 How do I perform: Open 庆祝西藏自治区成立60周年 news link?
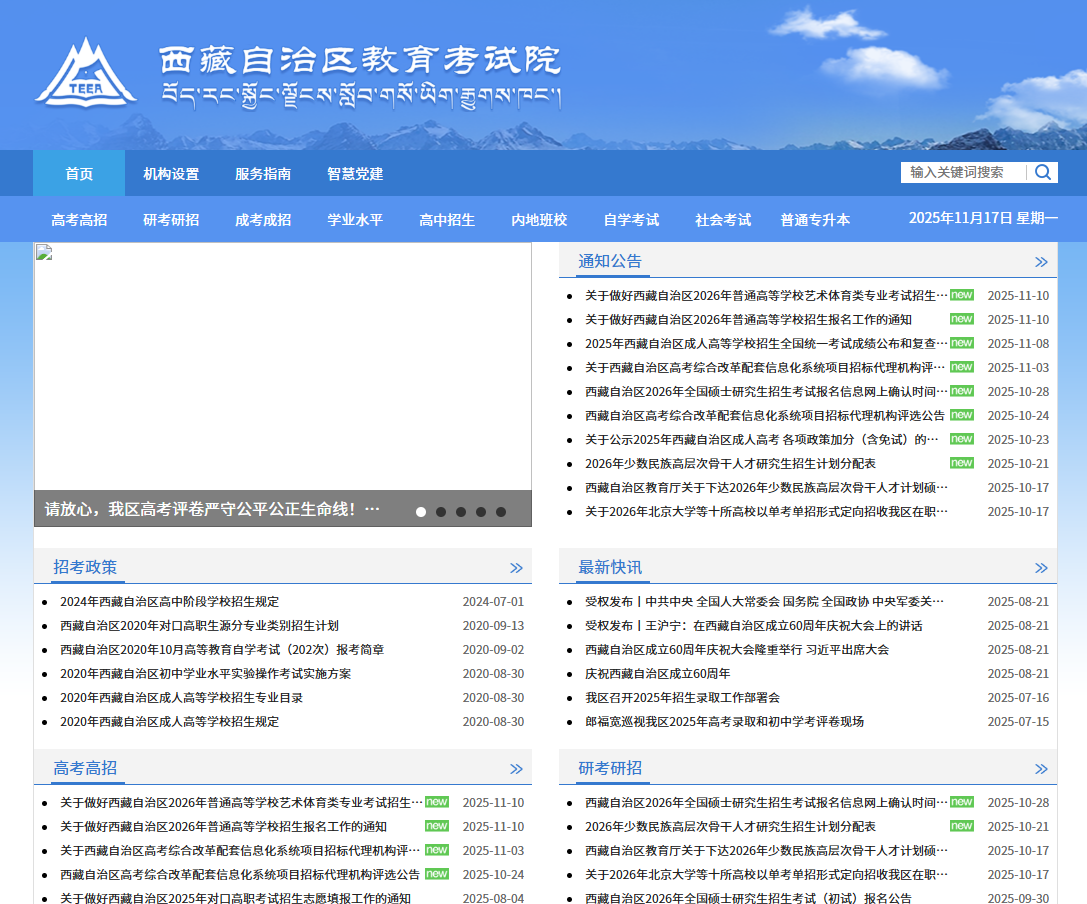(657, 674)
